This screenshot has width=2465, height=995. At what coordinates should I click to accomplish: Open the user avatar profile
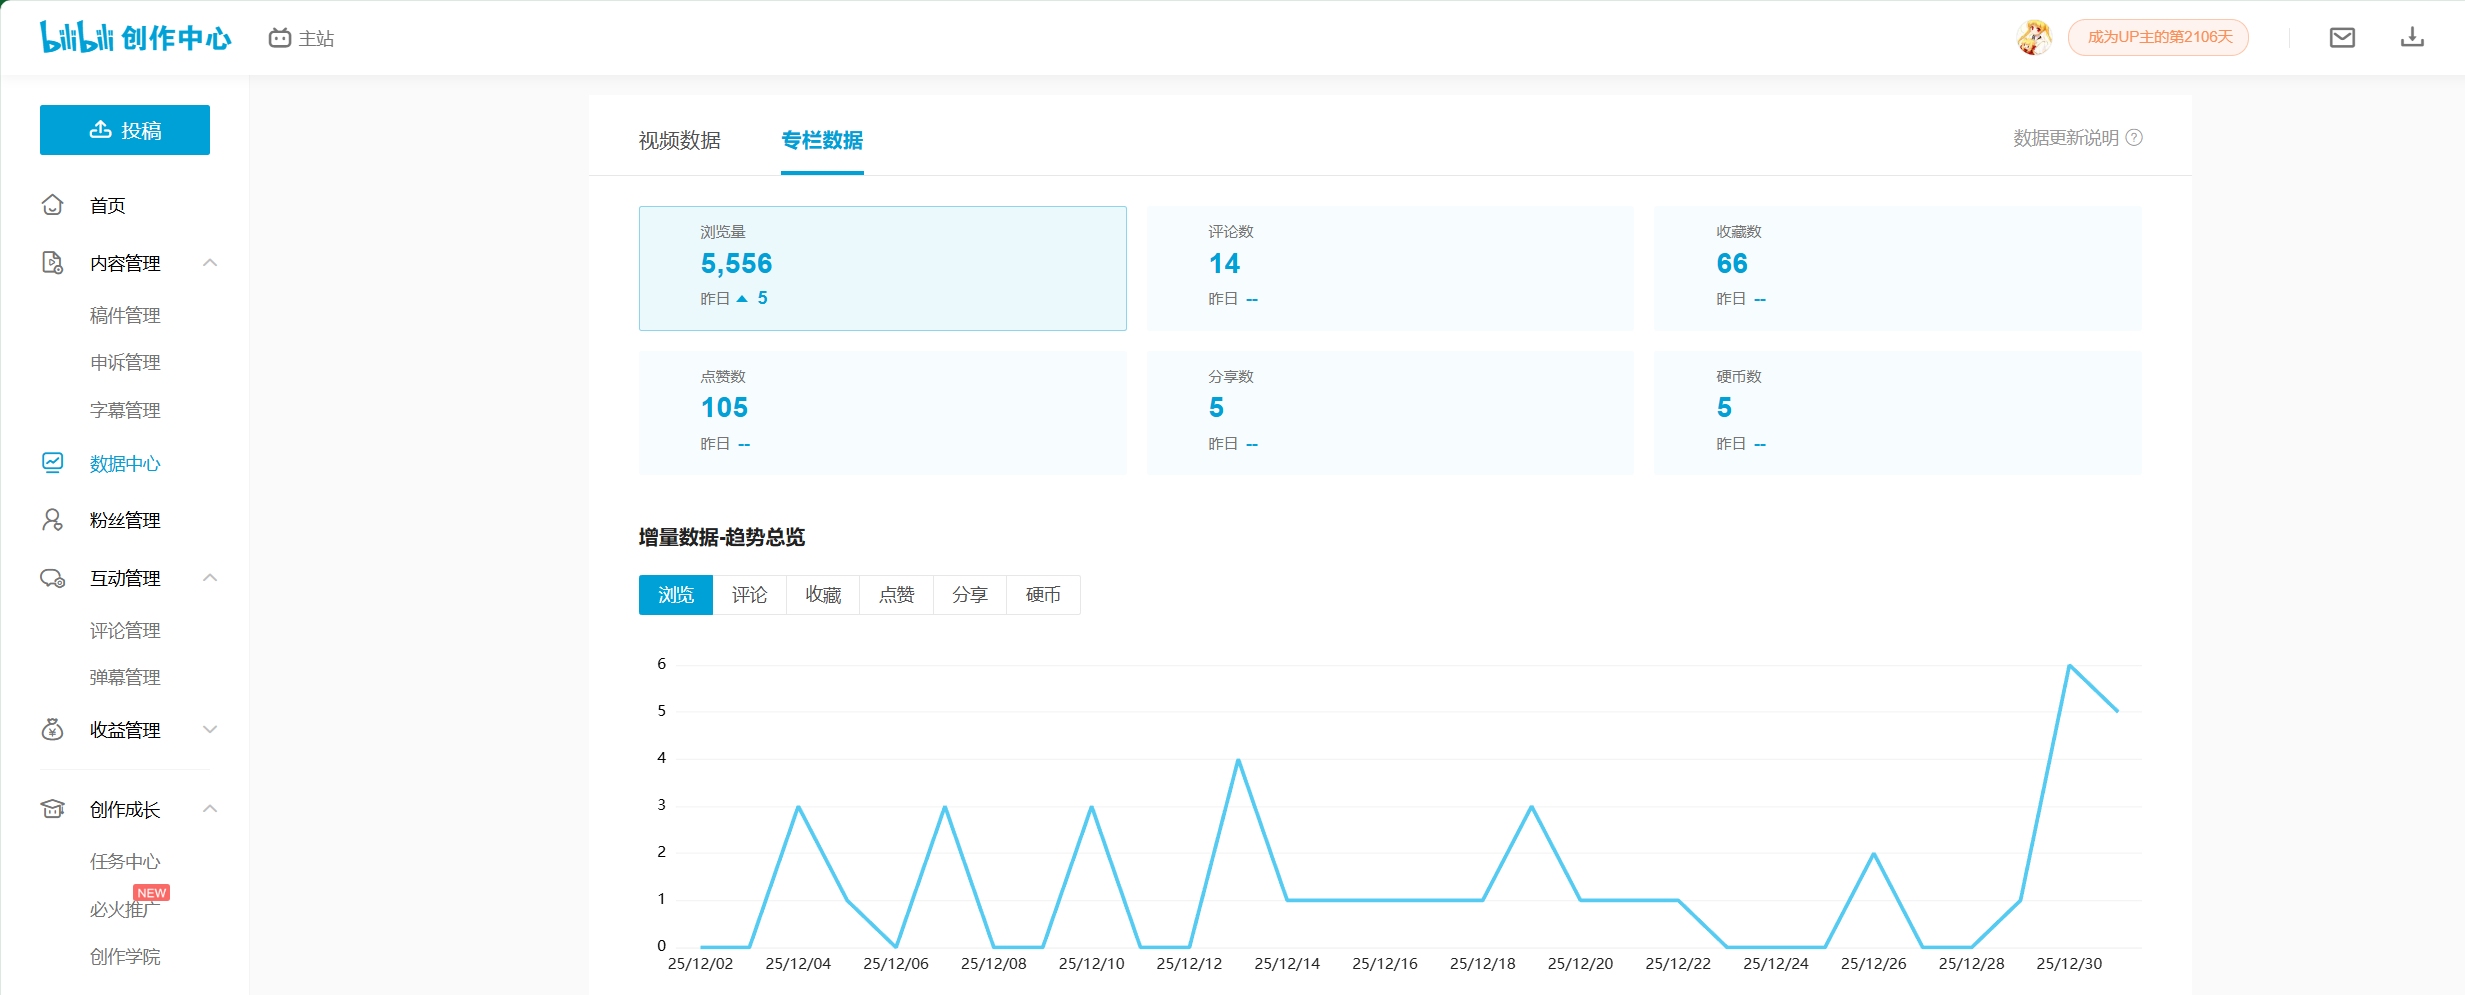[x=2034, y=38]
